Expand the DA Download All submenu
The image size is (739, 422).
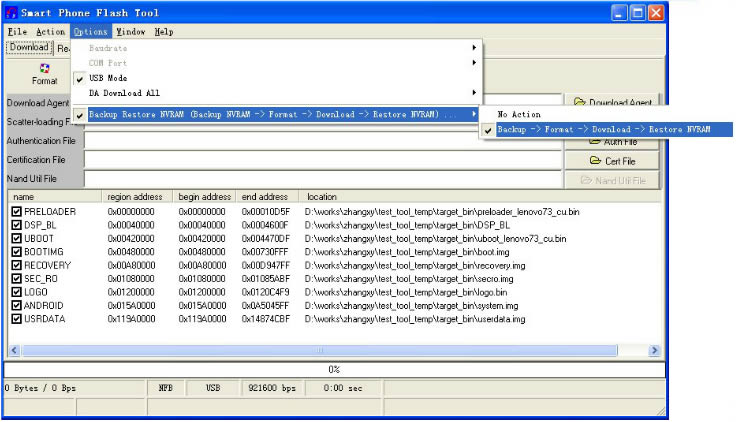pos(124,93)
